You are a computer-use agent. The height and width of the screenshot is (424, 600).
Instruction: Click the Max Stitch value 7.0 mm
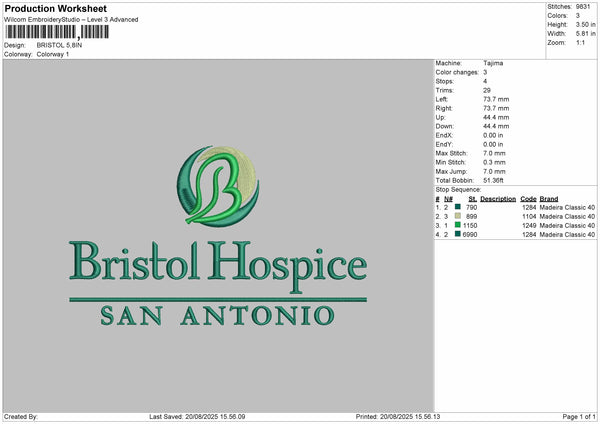tap(494, 153)
